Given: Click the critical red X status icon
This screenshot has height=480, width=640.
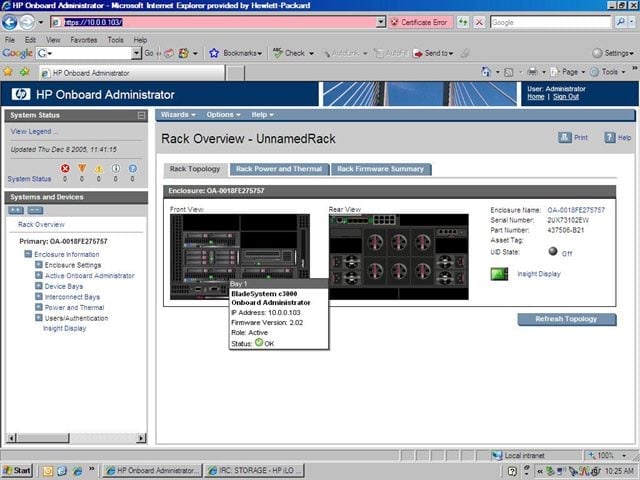Looking at the screenshot, I should coord(65,168).
